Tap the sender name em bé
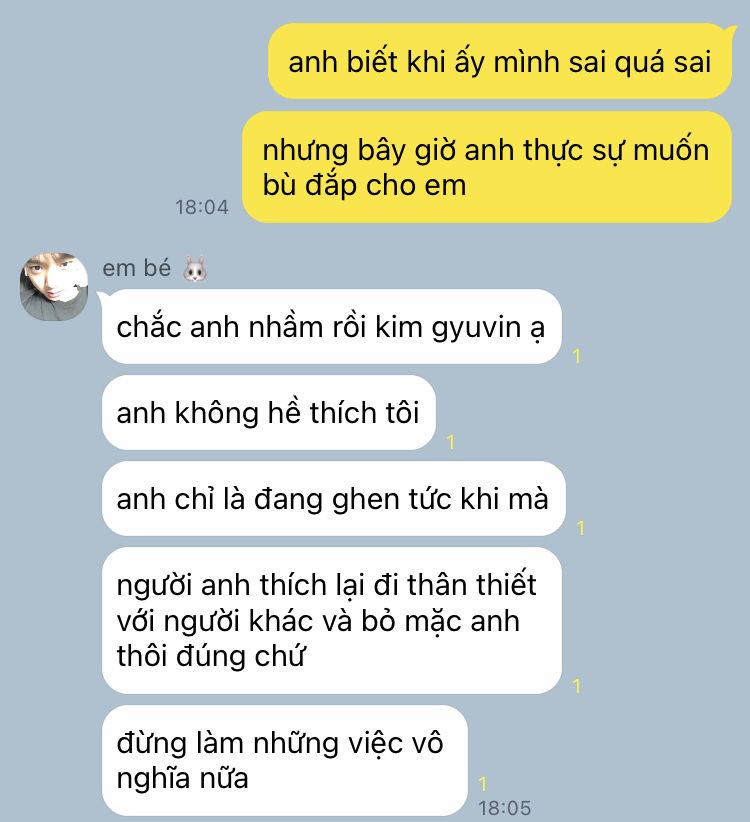 [x=136, y=268]
